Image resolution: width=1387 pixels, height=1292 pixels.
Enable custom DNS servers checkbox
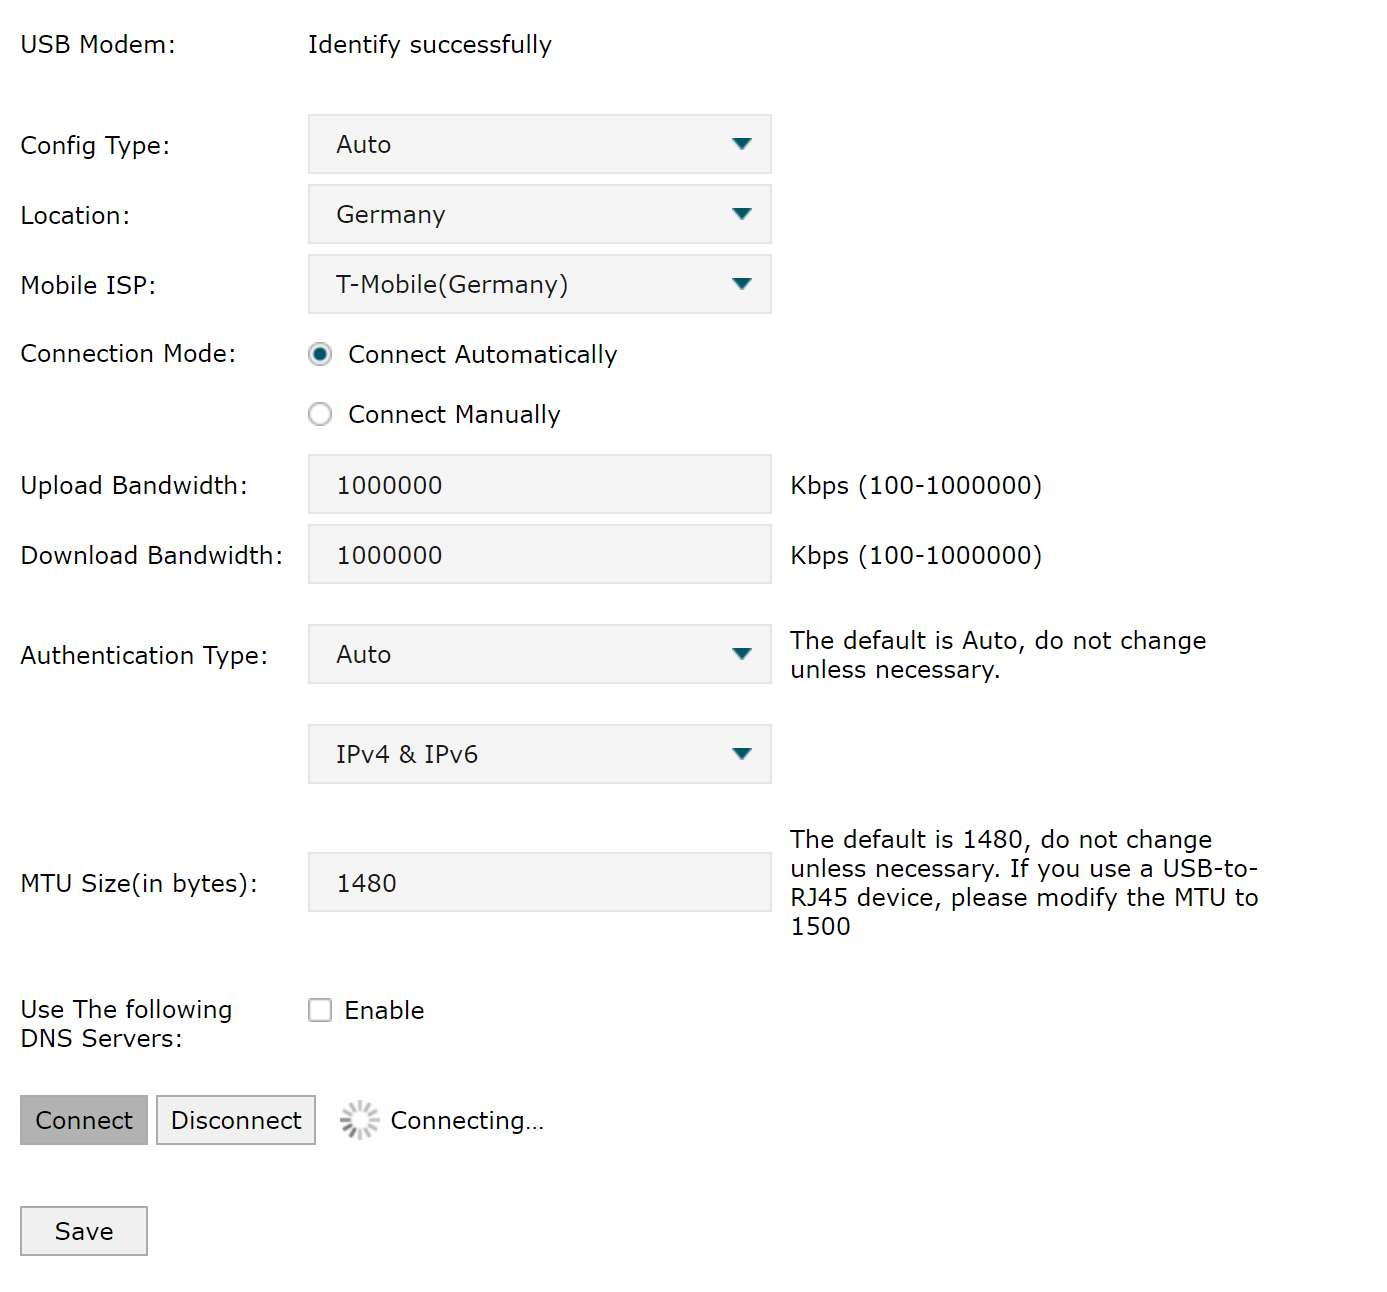pyautogui.click(x=320, y=1010)
